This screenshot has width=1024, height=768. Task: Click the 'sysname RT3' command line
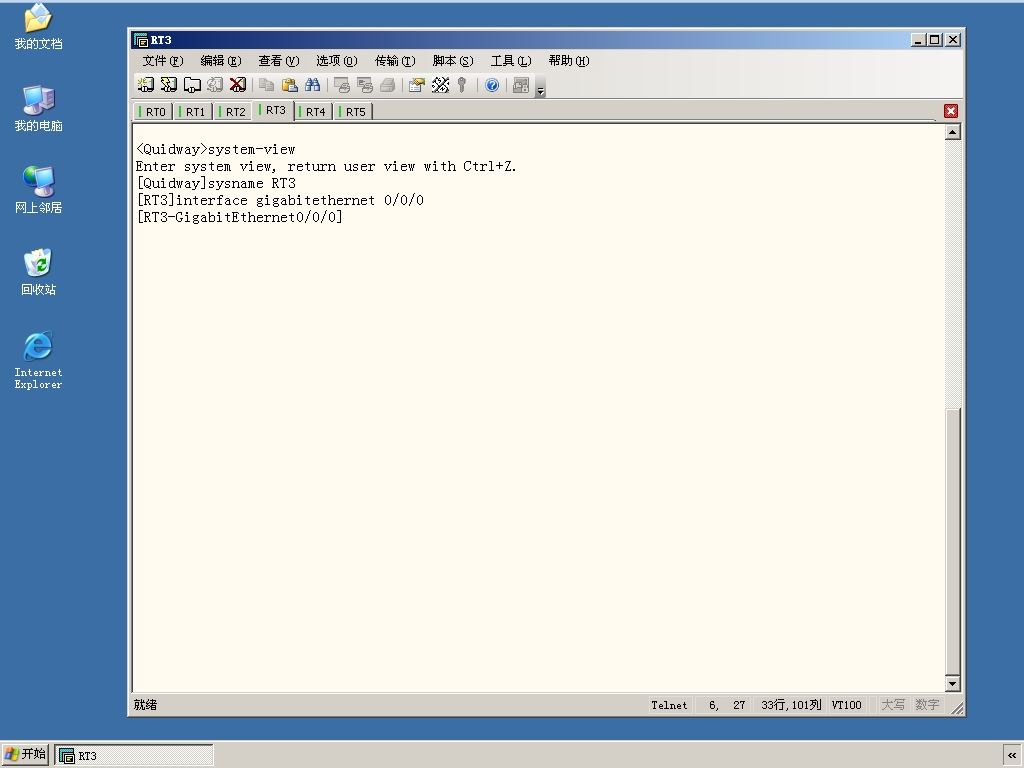[x=216, y=183]
